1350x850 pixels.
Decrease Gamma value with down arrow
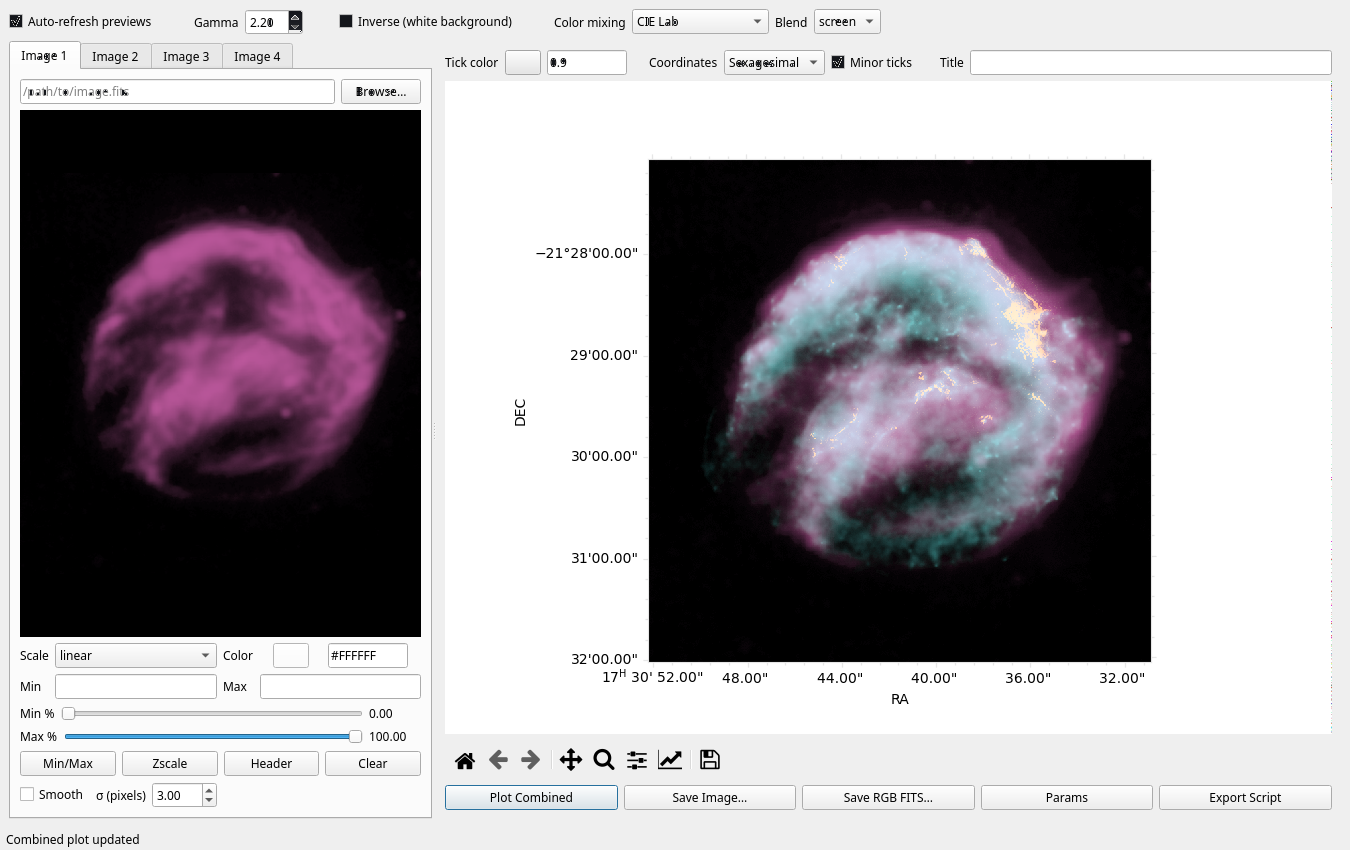[295, 27]
